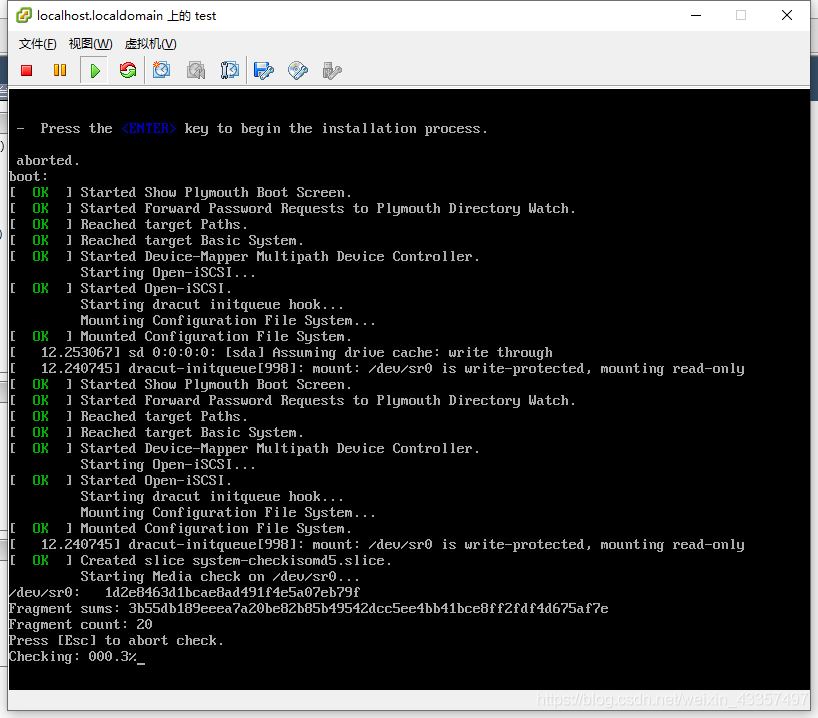Open the 文件(F) menu

coord(37,44)
